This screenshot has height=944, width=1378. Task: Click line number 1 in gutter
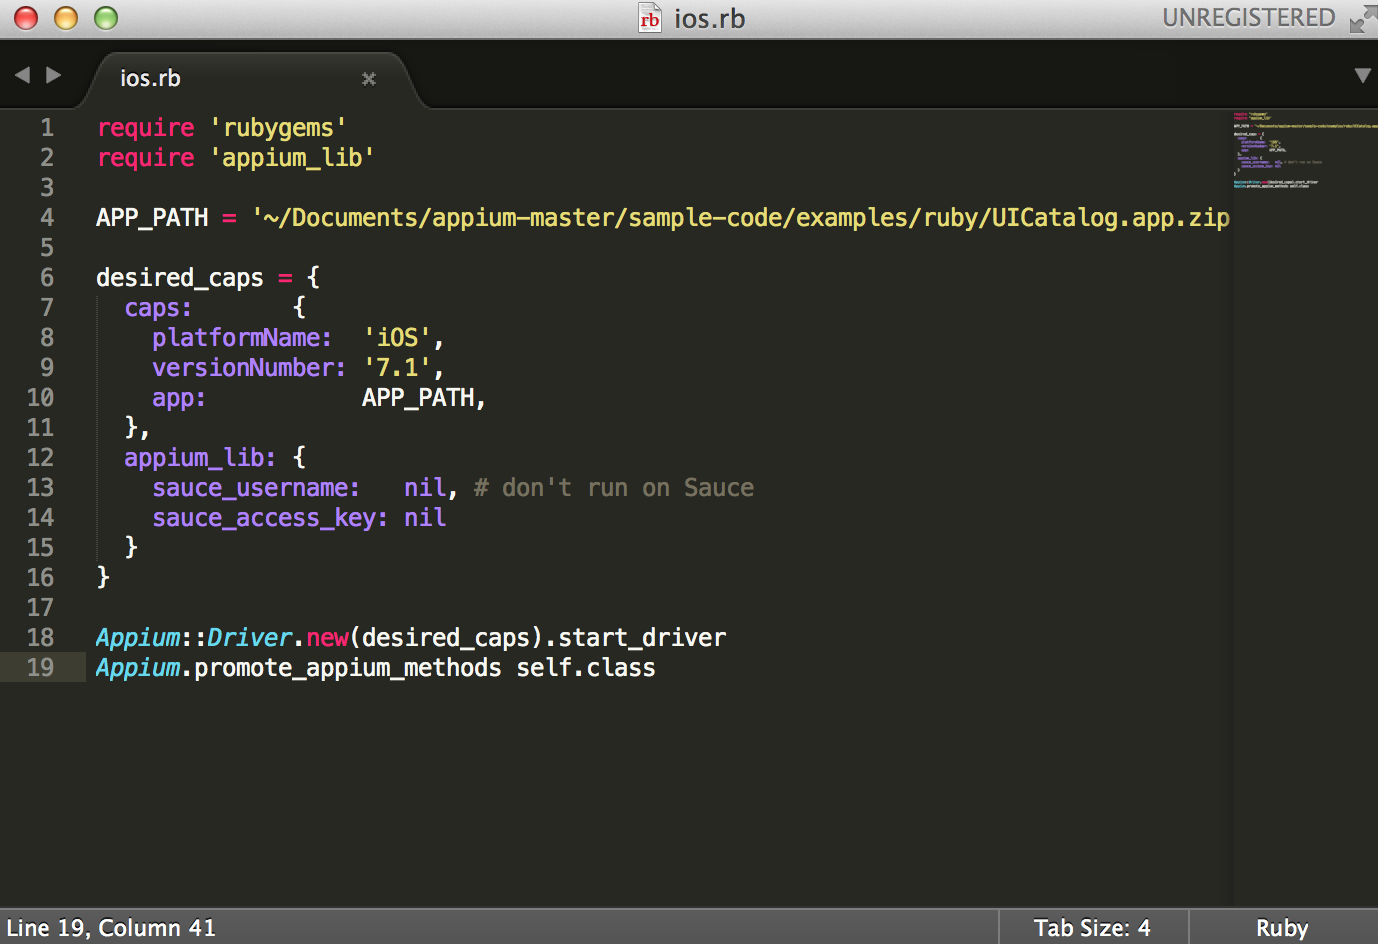[47, 128]
